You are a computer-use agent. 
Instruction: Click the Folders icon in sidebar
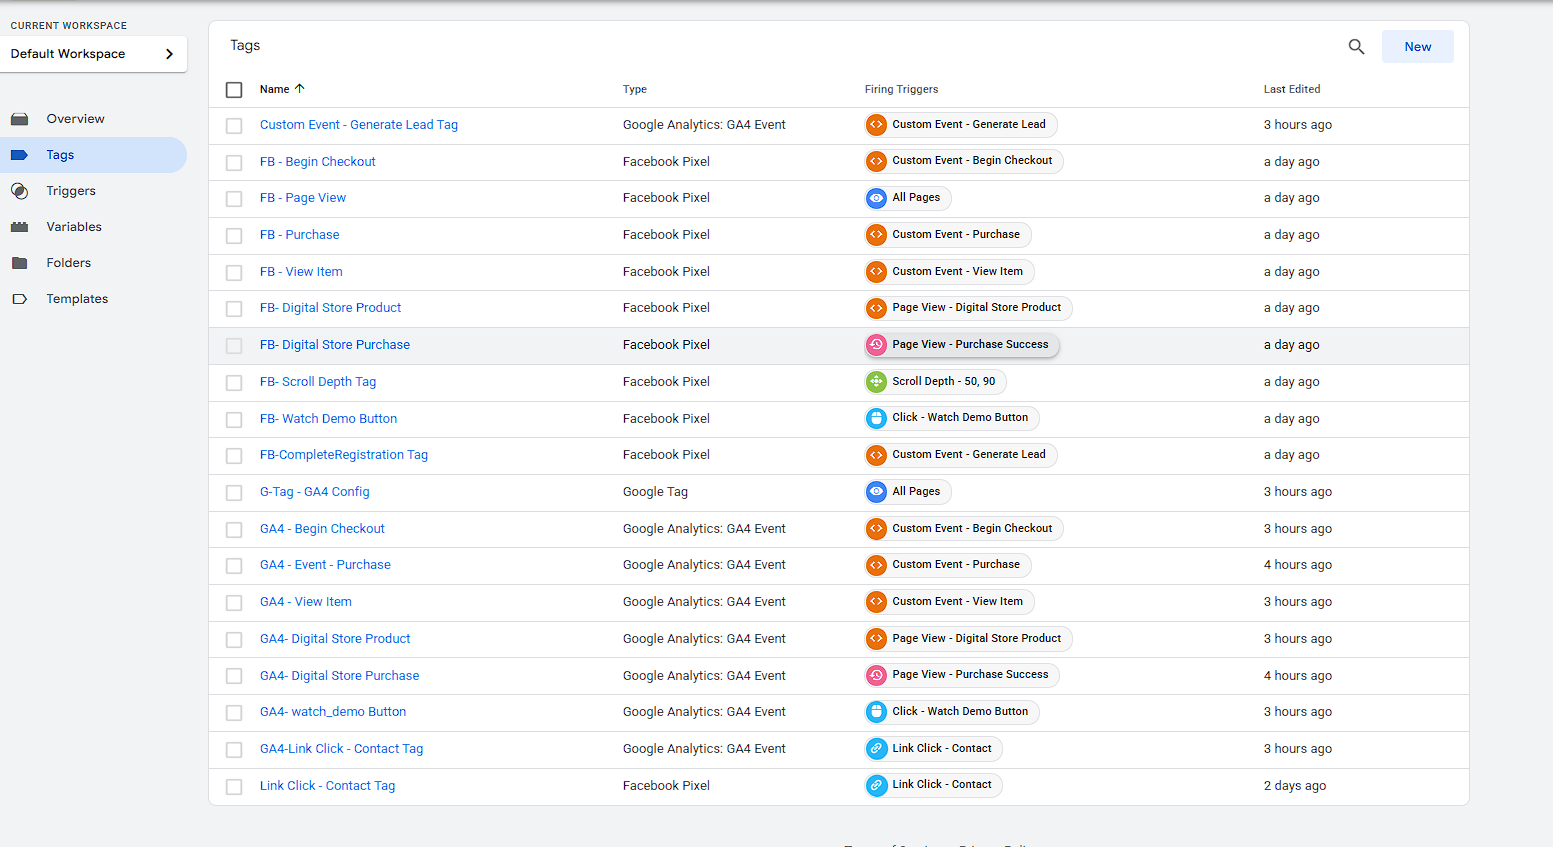[x=20, y=263]
